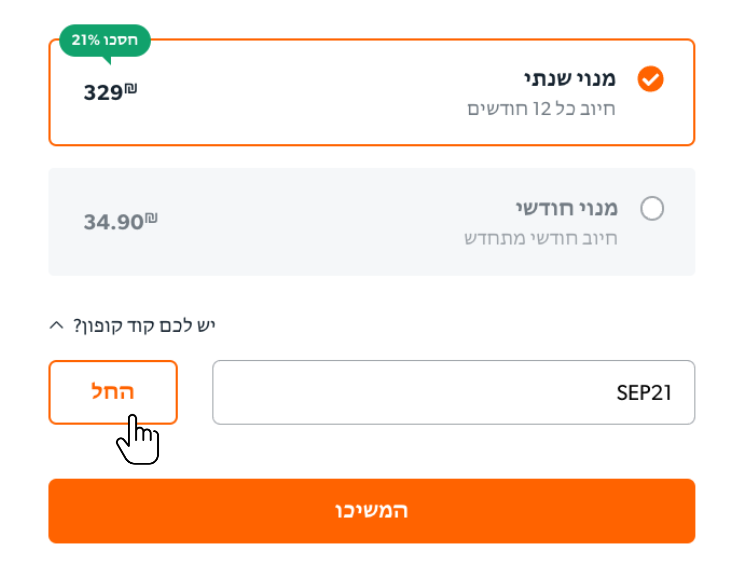Click the shekel symbol beside 34.90
Screen dimensions: 732x570
pos(151,218)
